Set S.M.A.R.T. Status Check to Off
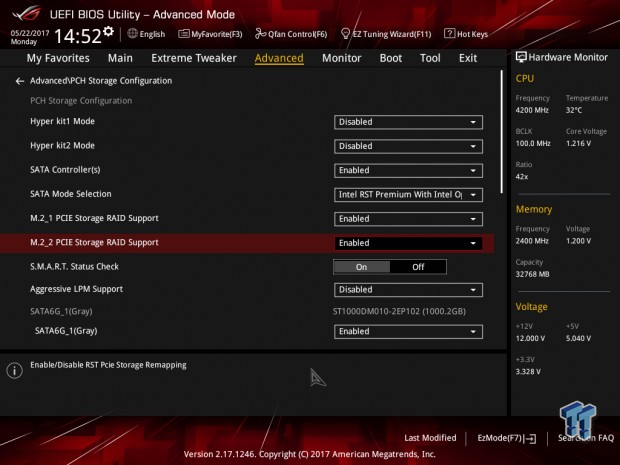This screenshot has height=465, width=620. (x=418, y=267)
